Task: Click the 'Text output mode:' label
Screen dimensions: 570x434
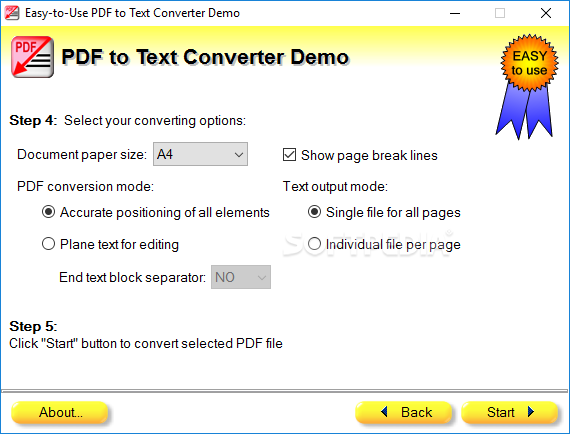Action: coord(335,186)
